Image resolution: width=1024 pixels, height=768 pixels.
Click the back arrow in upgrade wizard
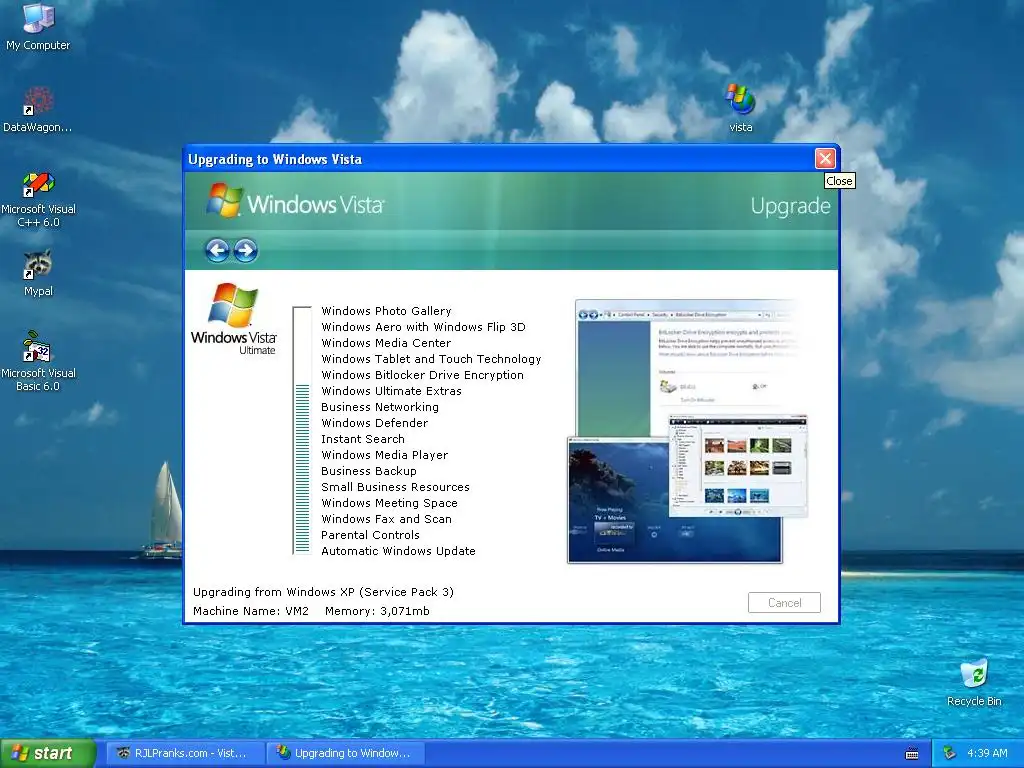(x=217, y=250)
